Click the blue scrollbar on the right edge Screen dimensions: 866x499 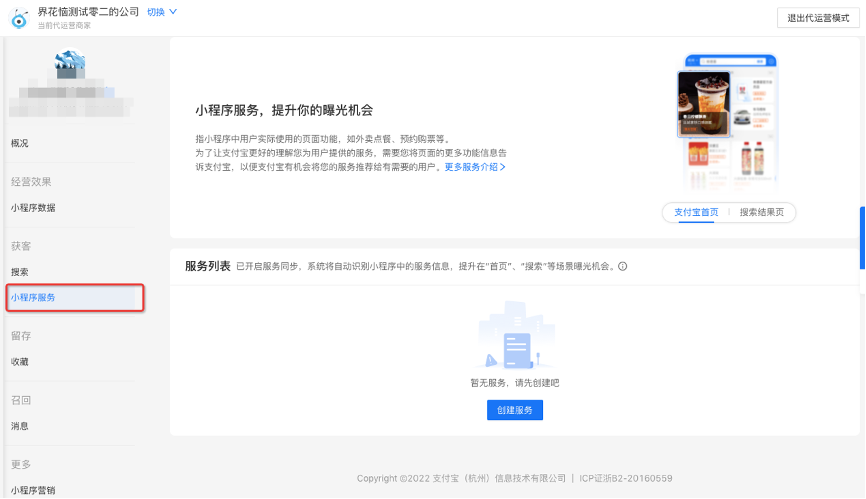[x=862, y=237]
